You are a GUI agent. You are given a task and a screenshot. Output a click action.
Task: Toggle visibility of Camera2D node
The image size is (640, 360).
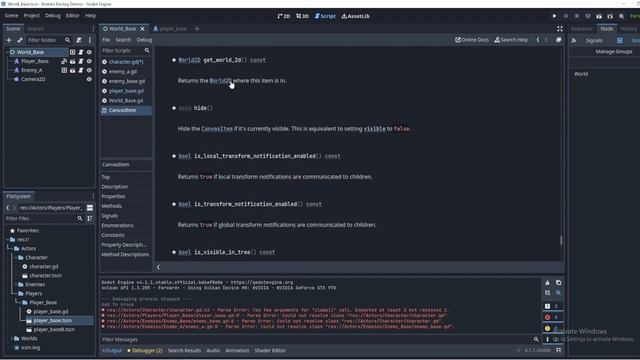click(x=89, y=79)
